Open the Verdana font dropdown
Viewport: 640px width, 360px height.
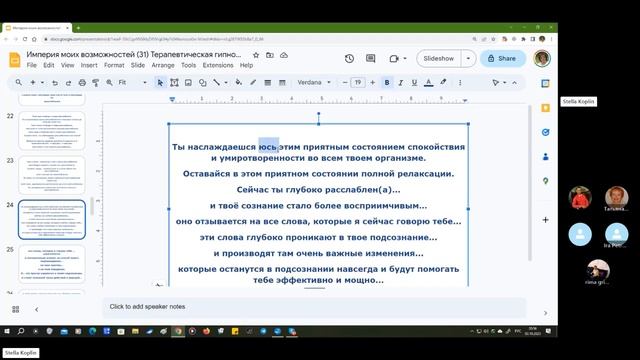coord(314,82)
